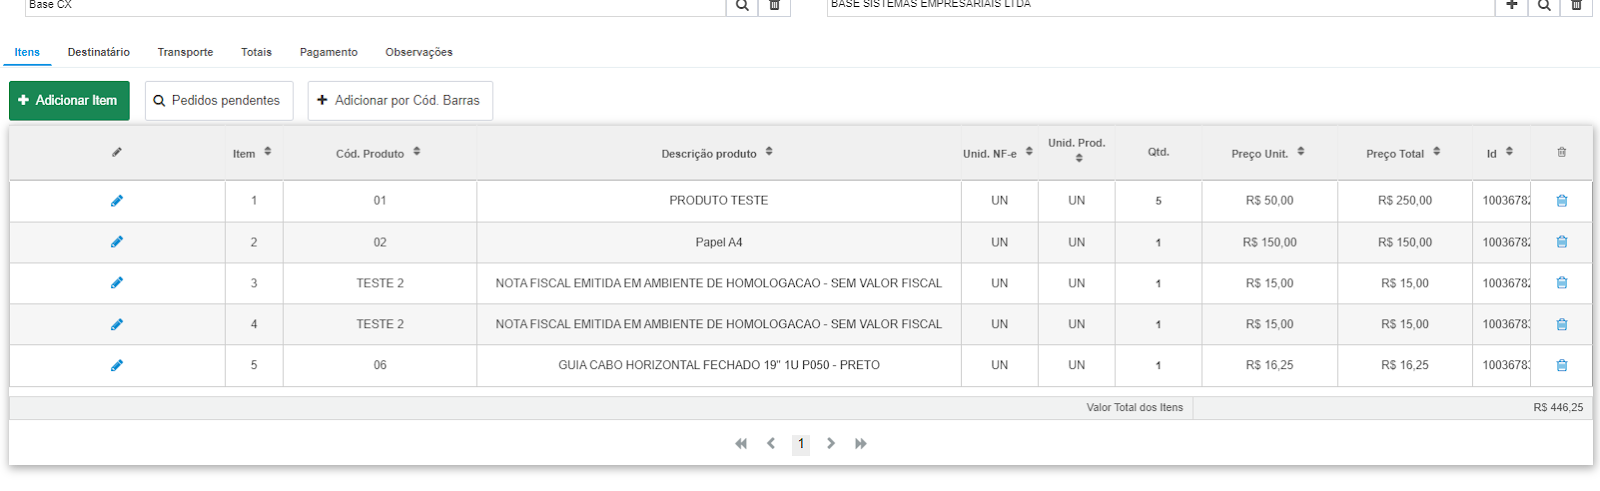Add new entry with plus beside BASE SISTEMAS
1600x491 pixels.
pos(1512,5)
